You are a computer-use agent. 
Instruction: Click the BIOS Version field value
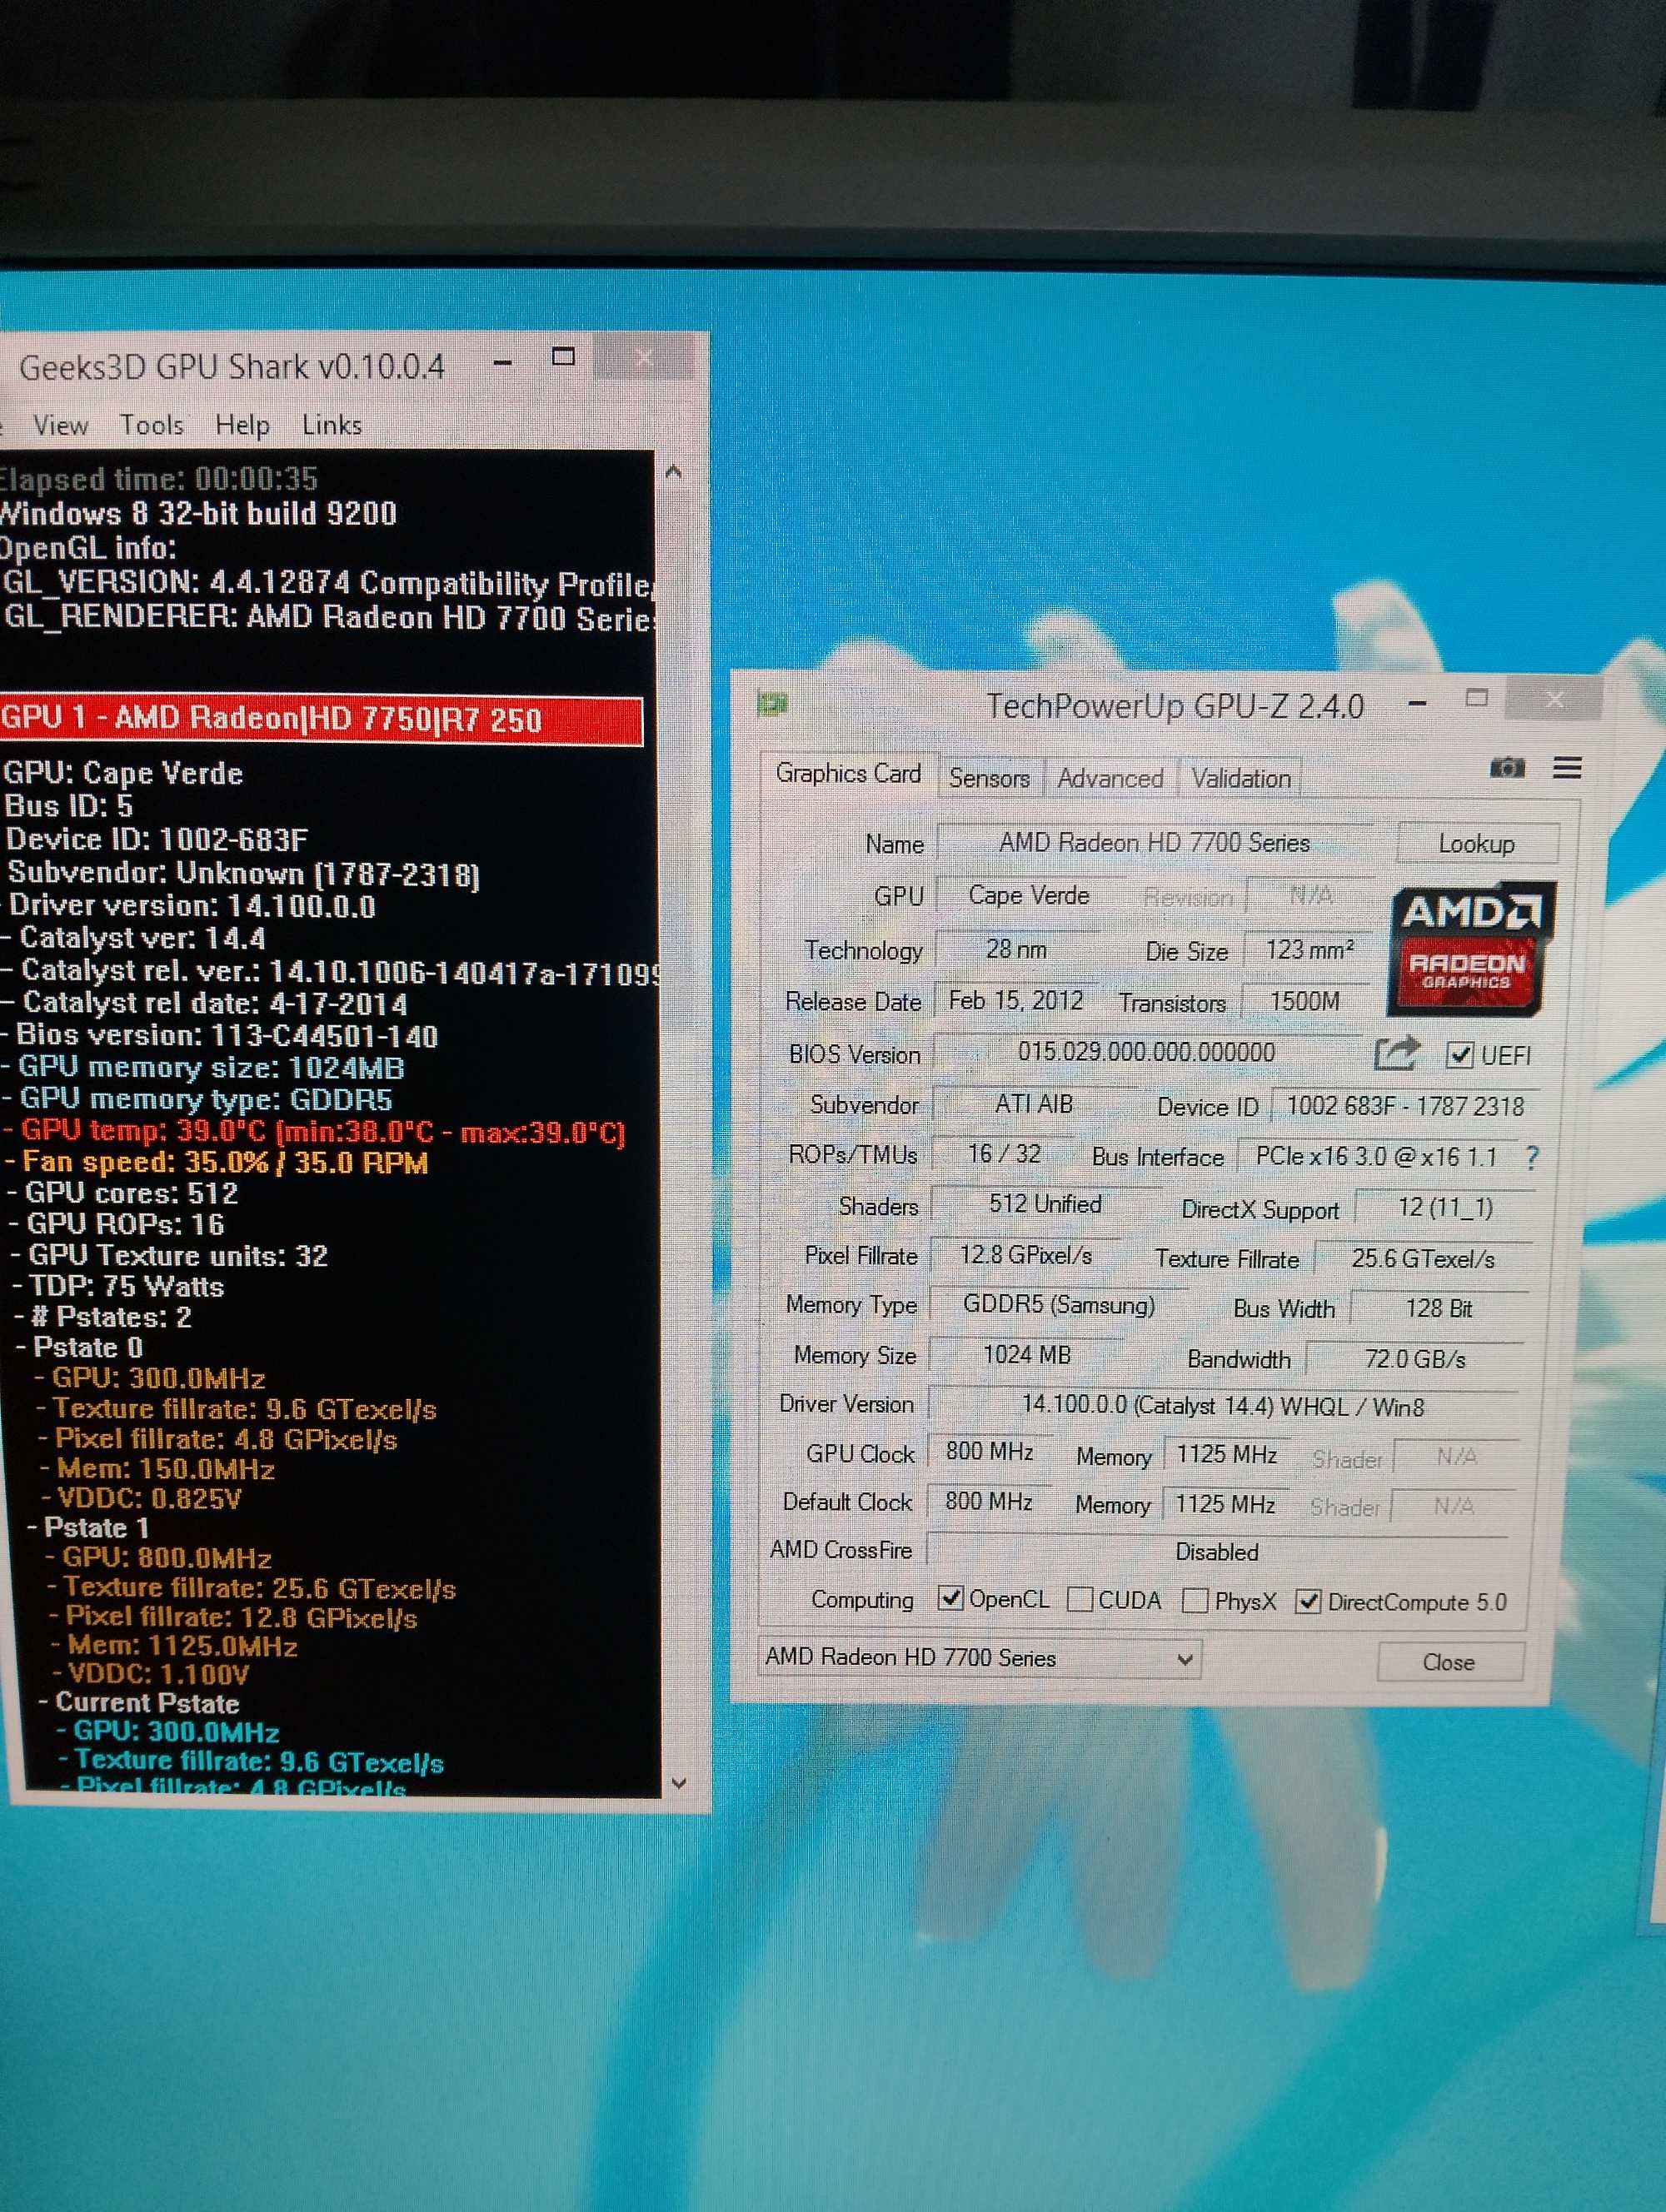(1146, 1052)
